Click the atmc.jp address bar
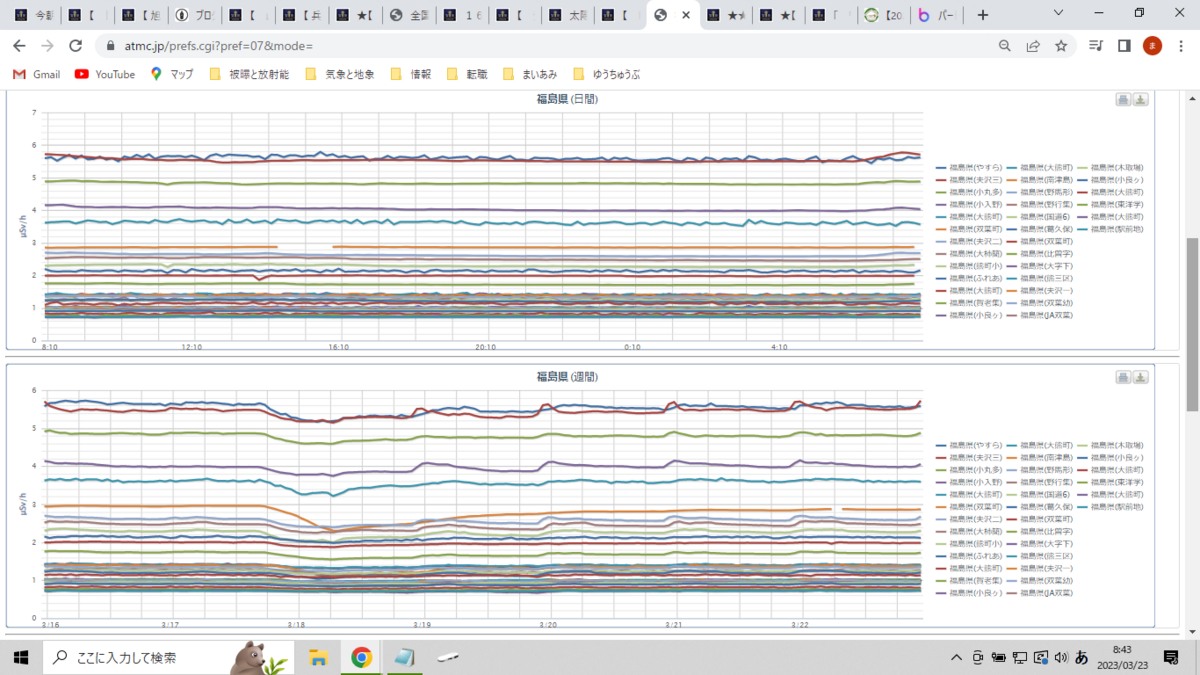 coord(550,46)
